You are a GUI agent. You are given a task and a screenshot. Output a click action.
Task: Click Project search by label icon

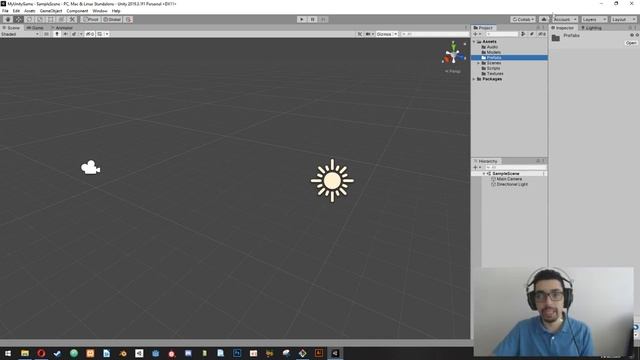click(x=531, y=34)
